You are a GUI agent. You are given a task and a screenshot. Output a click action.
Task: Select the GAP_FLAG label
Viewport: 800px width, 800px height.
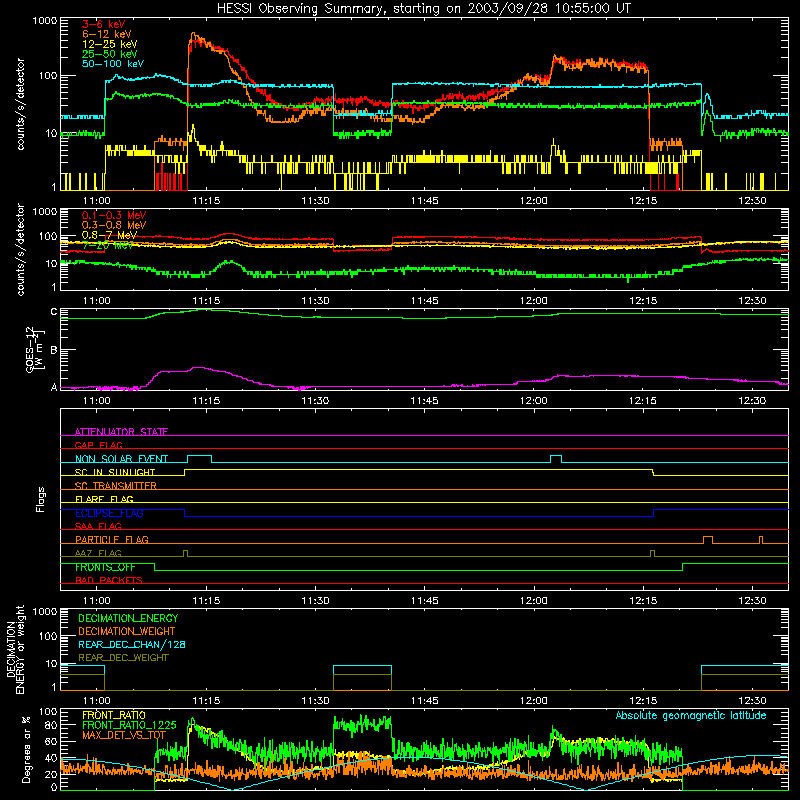98,445
